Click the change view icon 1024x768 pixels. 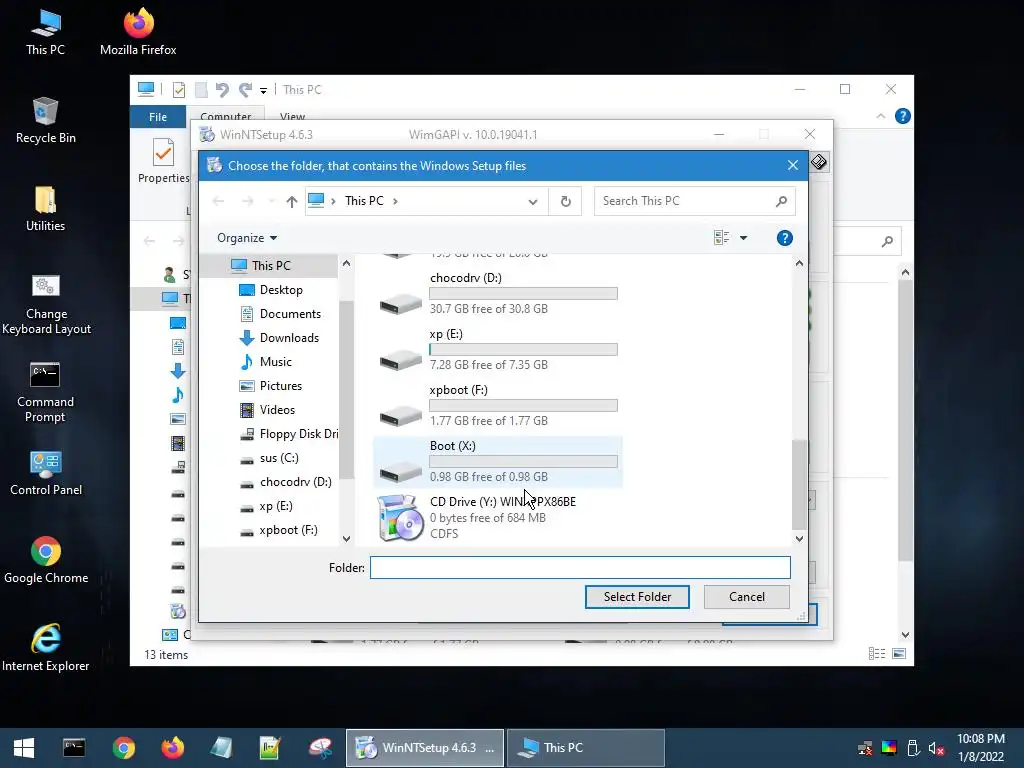tap(721, 238)
